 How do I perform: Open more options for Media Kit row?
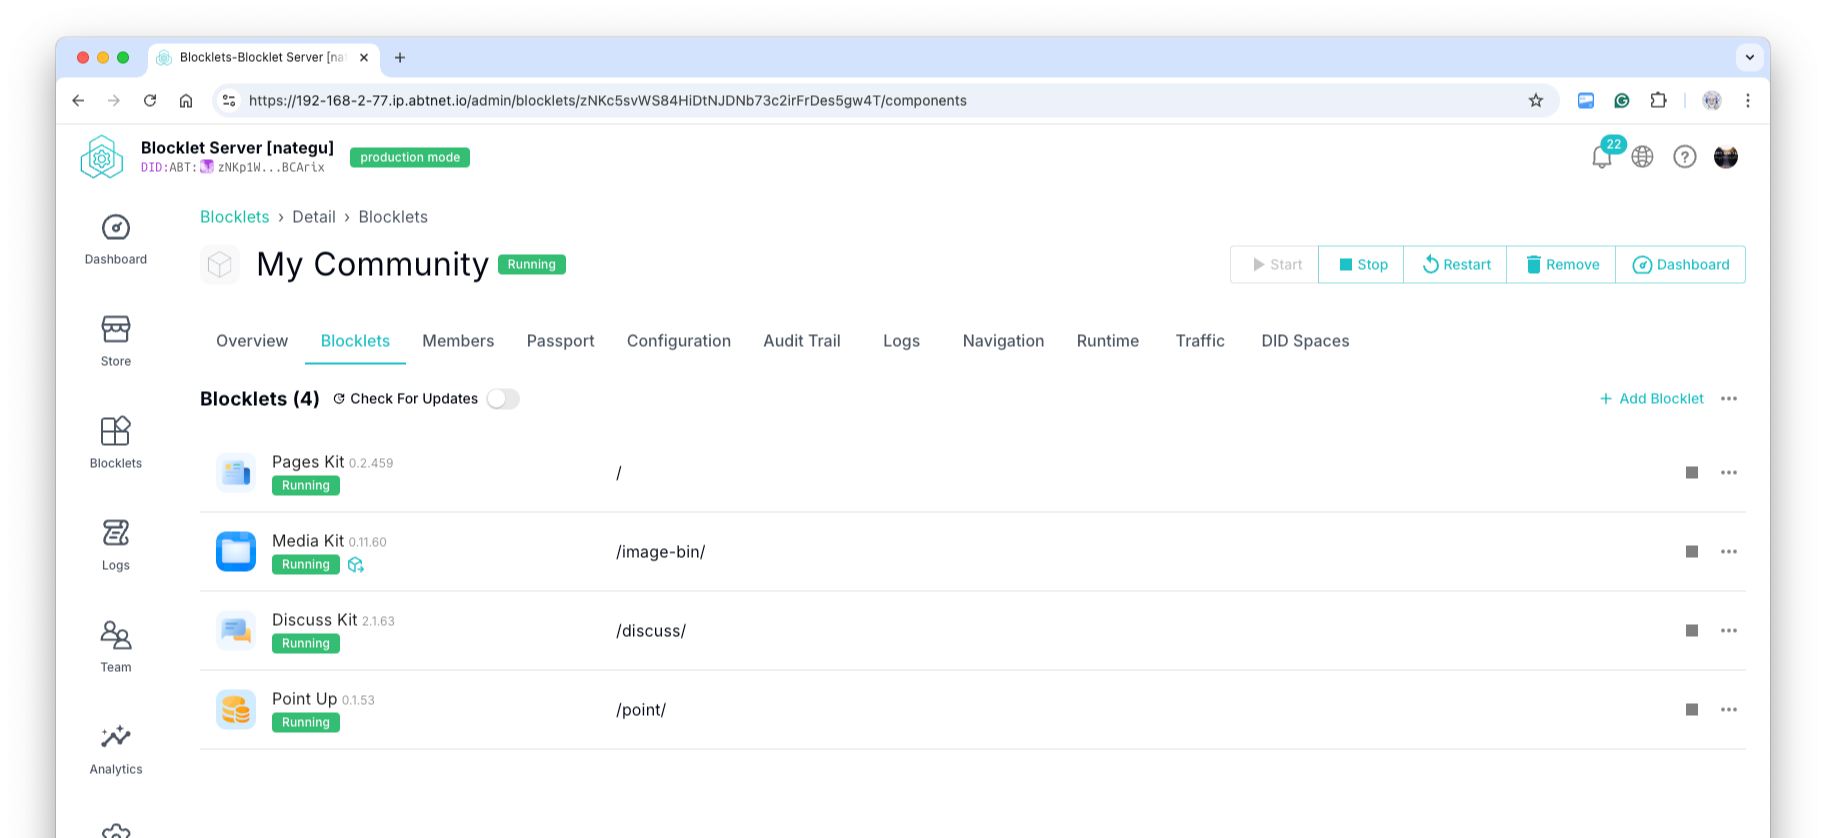[1728, 552]
